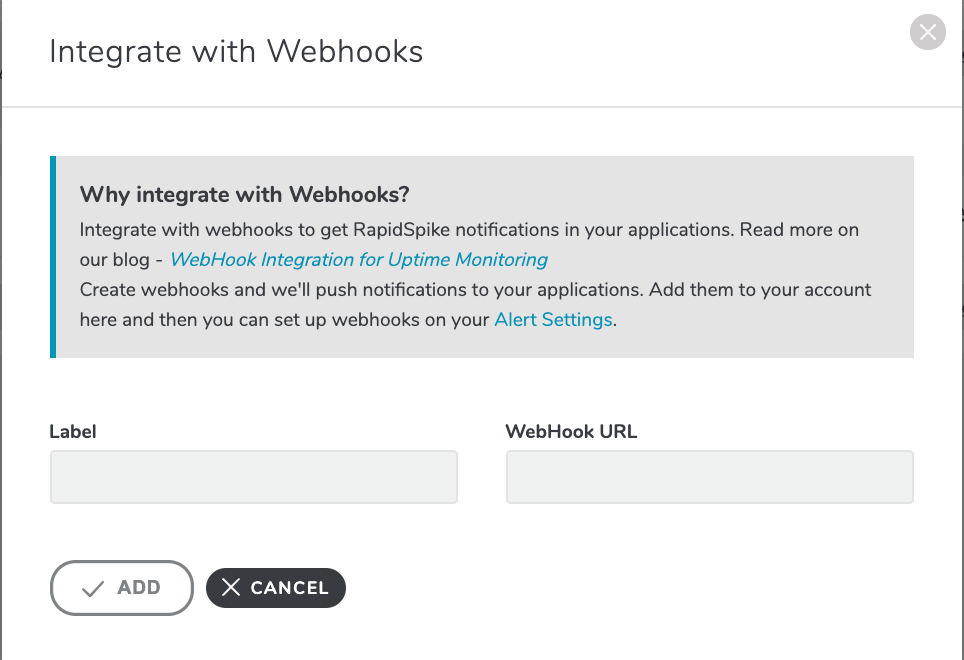Click the "Label" field caption
The image size is (964, 660).
click(73, 431)
